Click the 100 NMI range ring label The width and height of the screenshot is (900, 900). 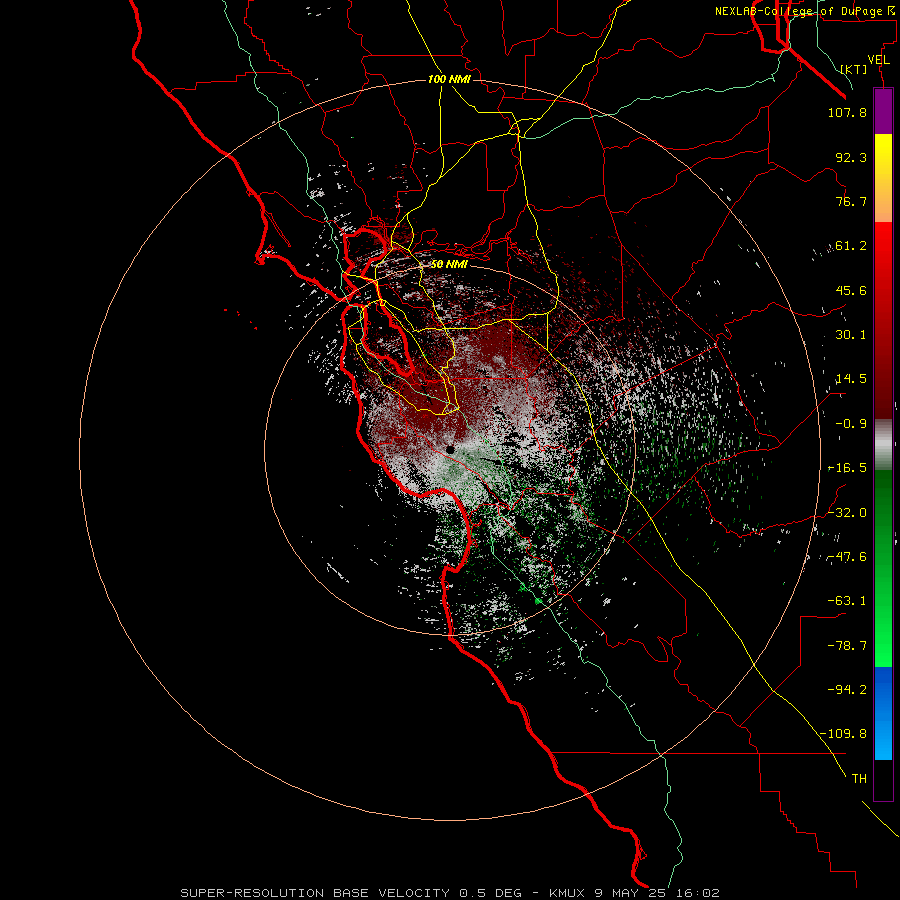(x=449, y=79)
